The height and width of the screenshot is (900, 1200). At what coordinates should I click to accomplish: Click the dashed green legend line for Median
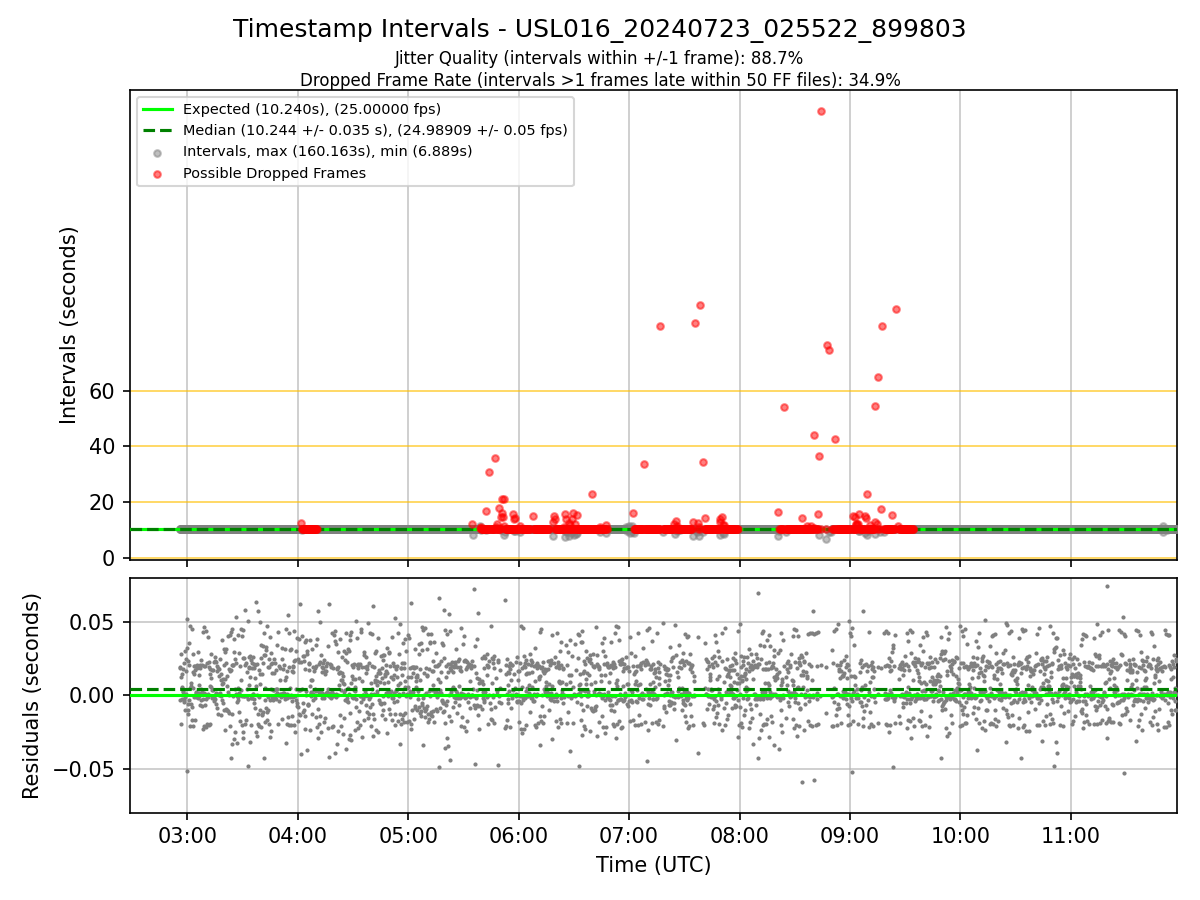(158, 130)
